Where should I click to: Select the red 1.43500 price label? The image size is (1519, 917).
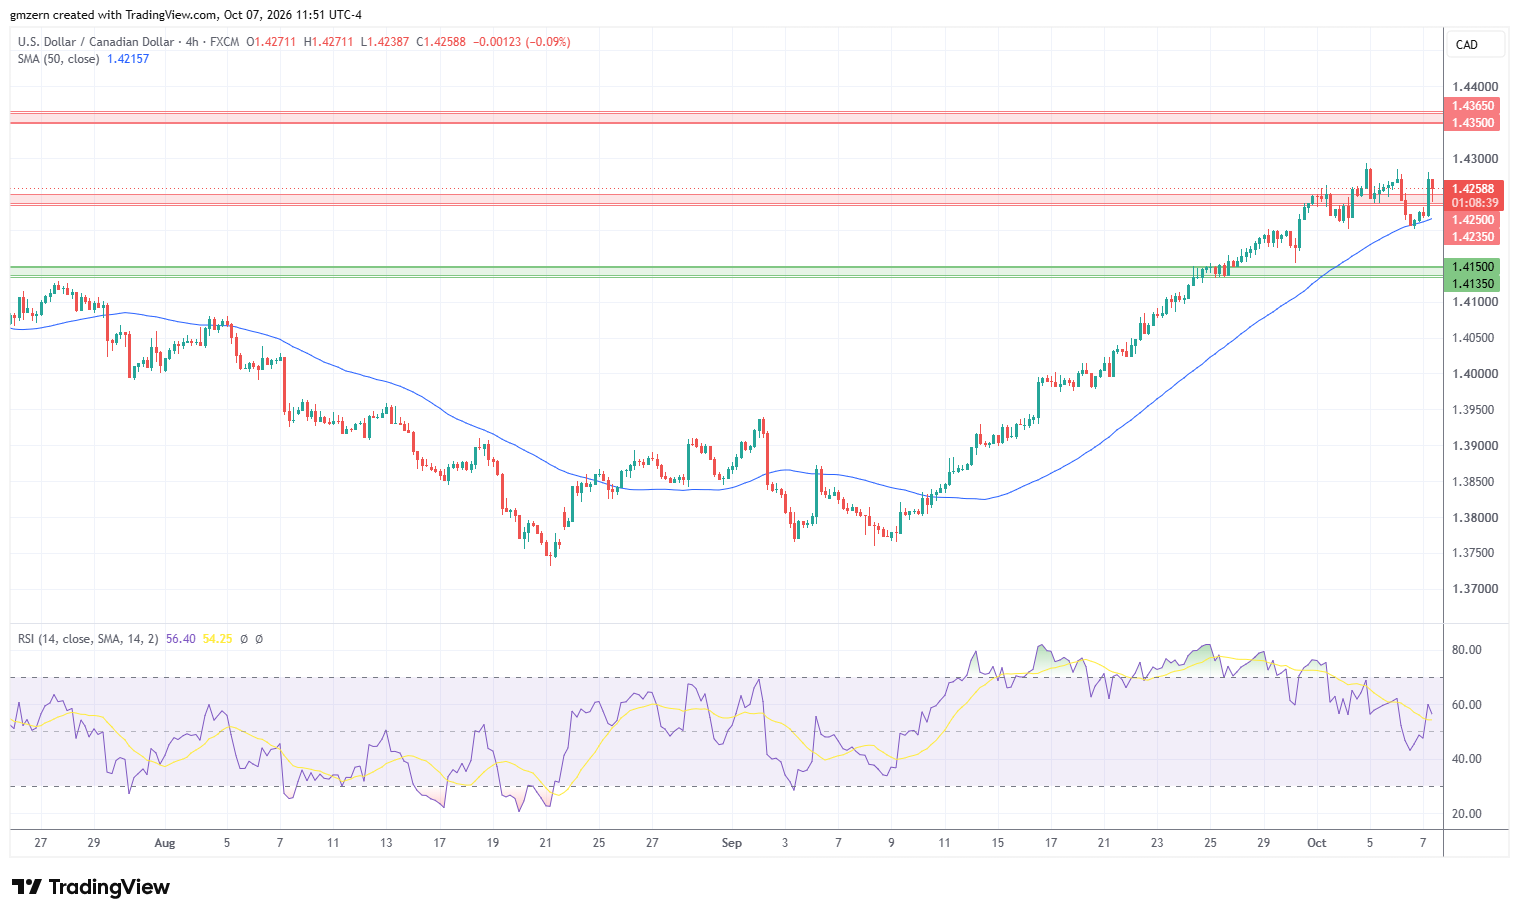click(1473, 123)
